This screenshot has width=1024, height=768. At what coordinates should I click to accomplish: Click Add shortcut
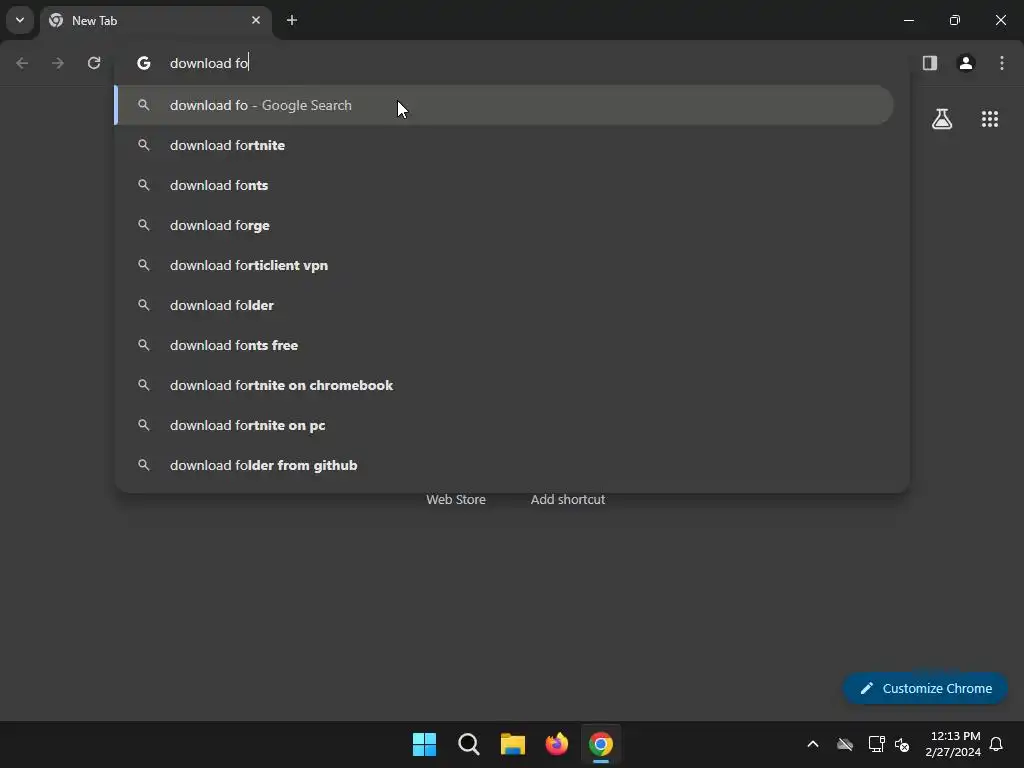tap(568, 500)
